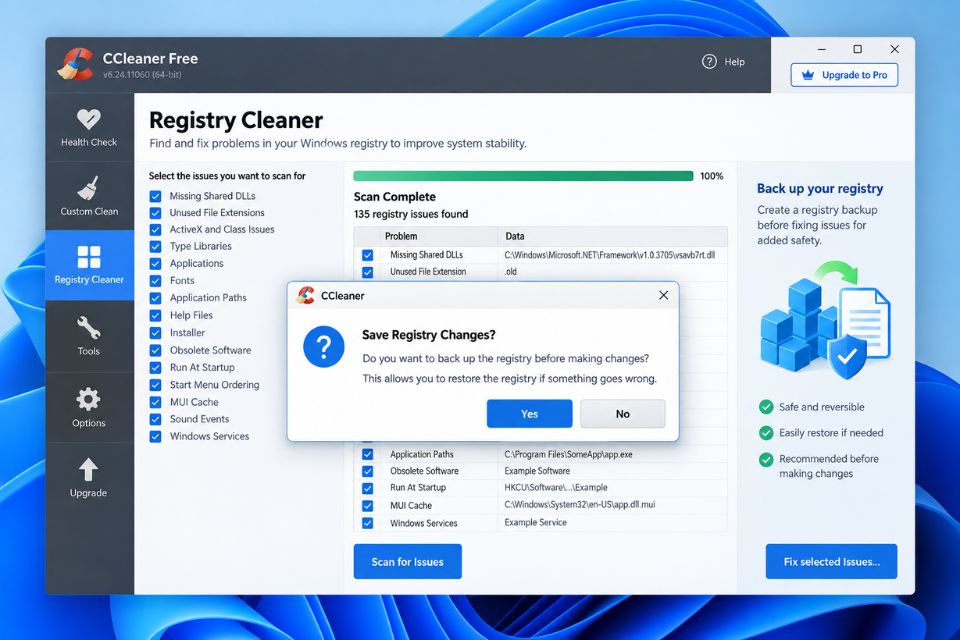Select the app.dll.mui path cell

click(x=580, y=505)
